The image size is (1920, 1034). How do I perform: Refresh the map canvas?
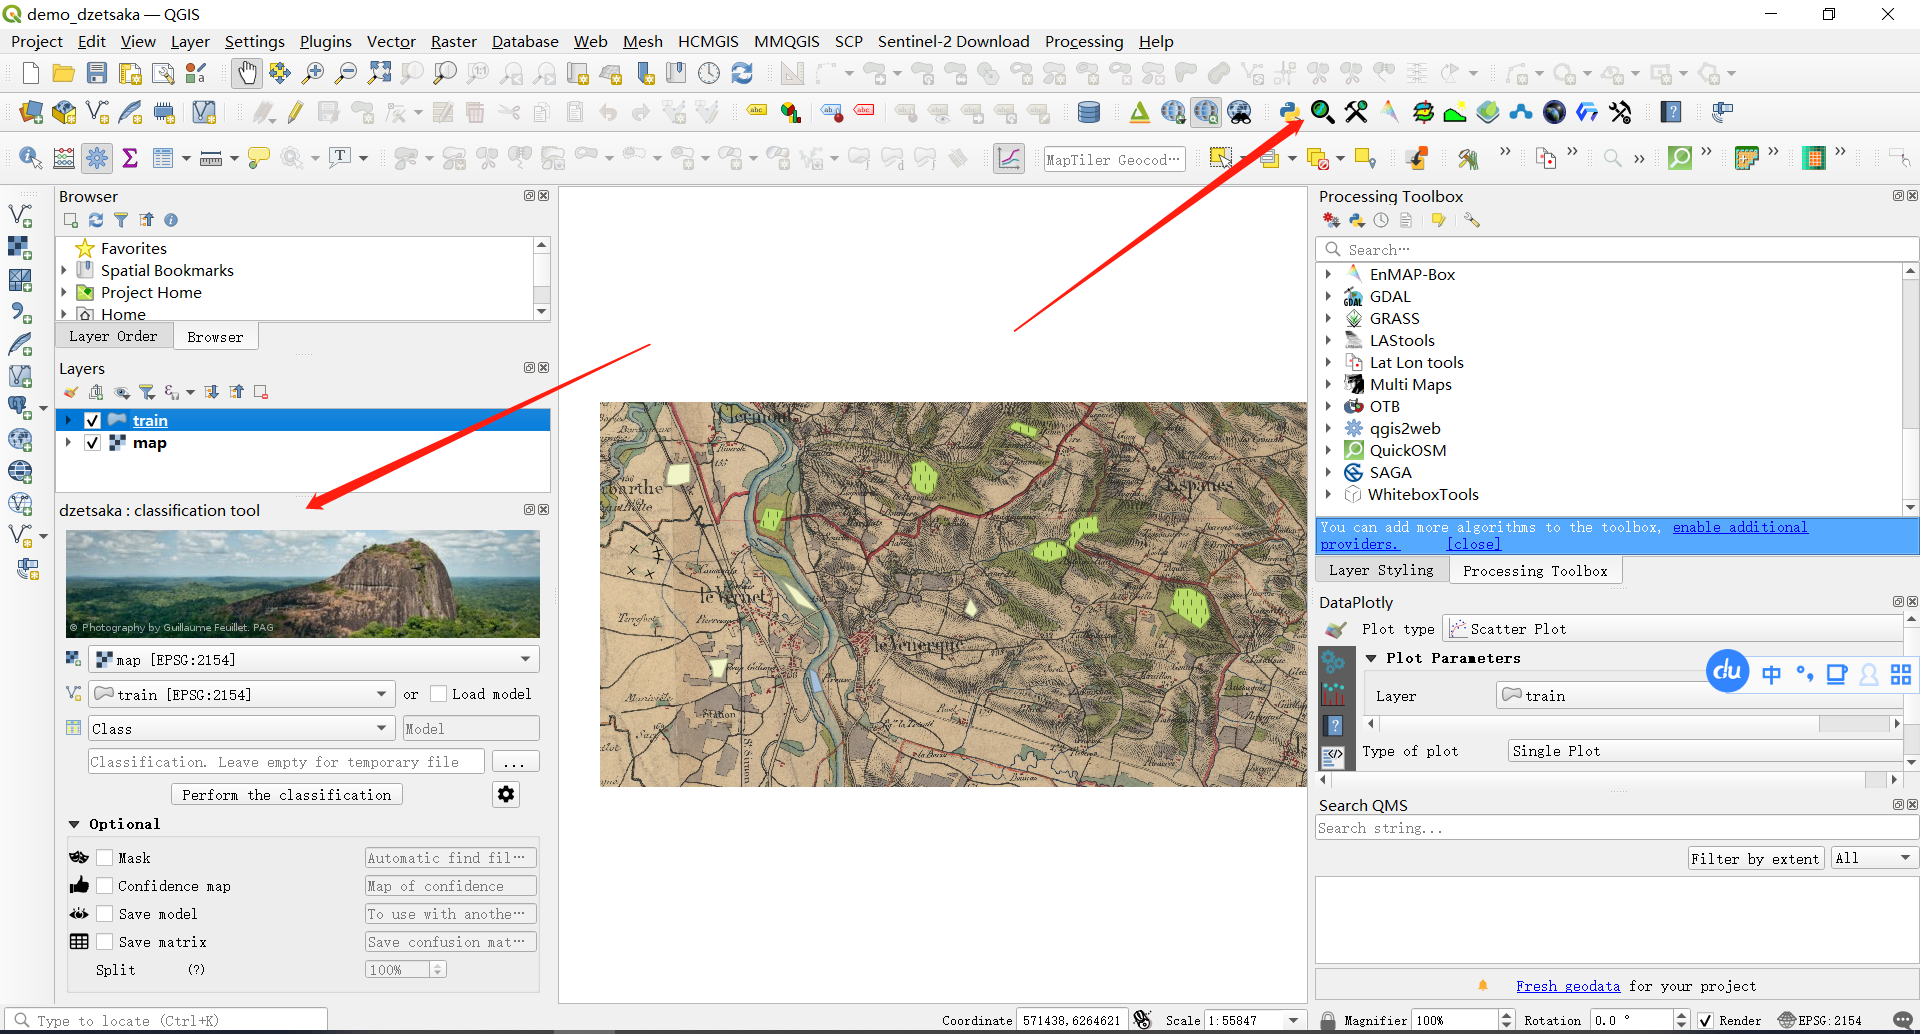click(741, 72)
